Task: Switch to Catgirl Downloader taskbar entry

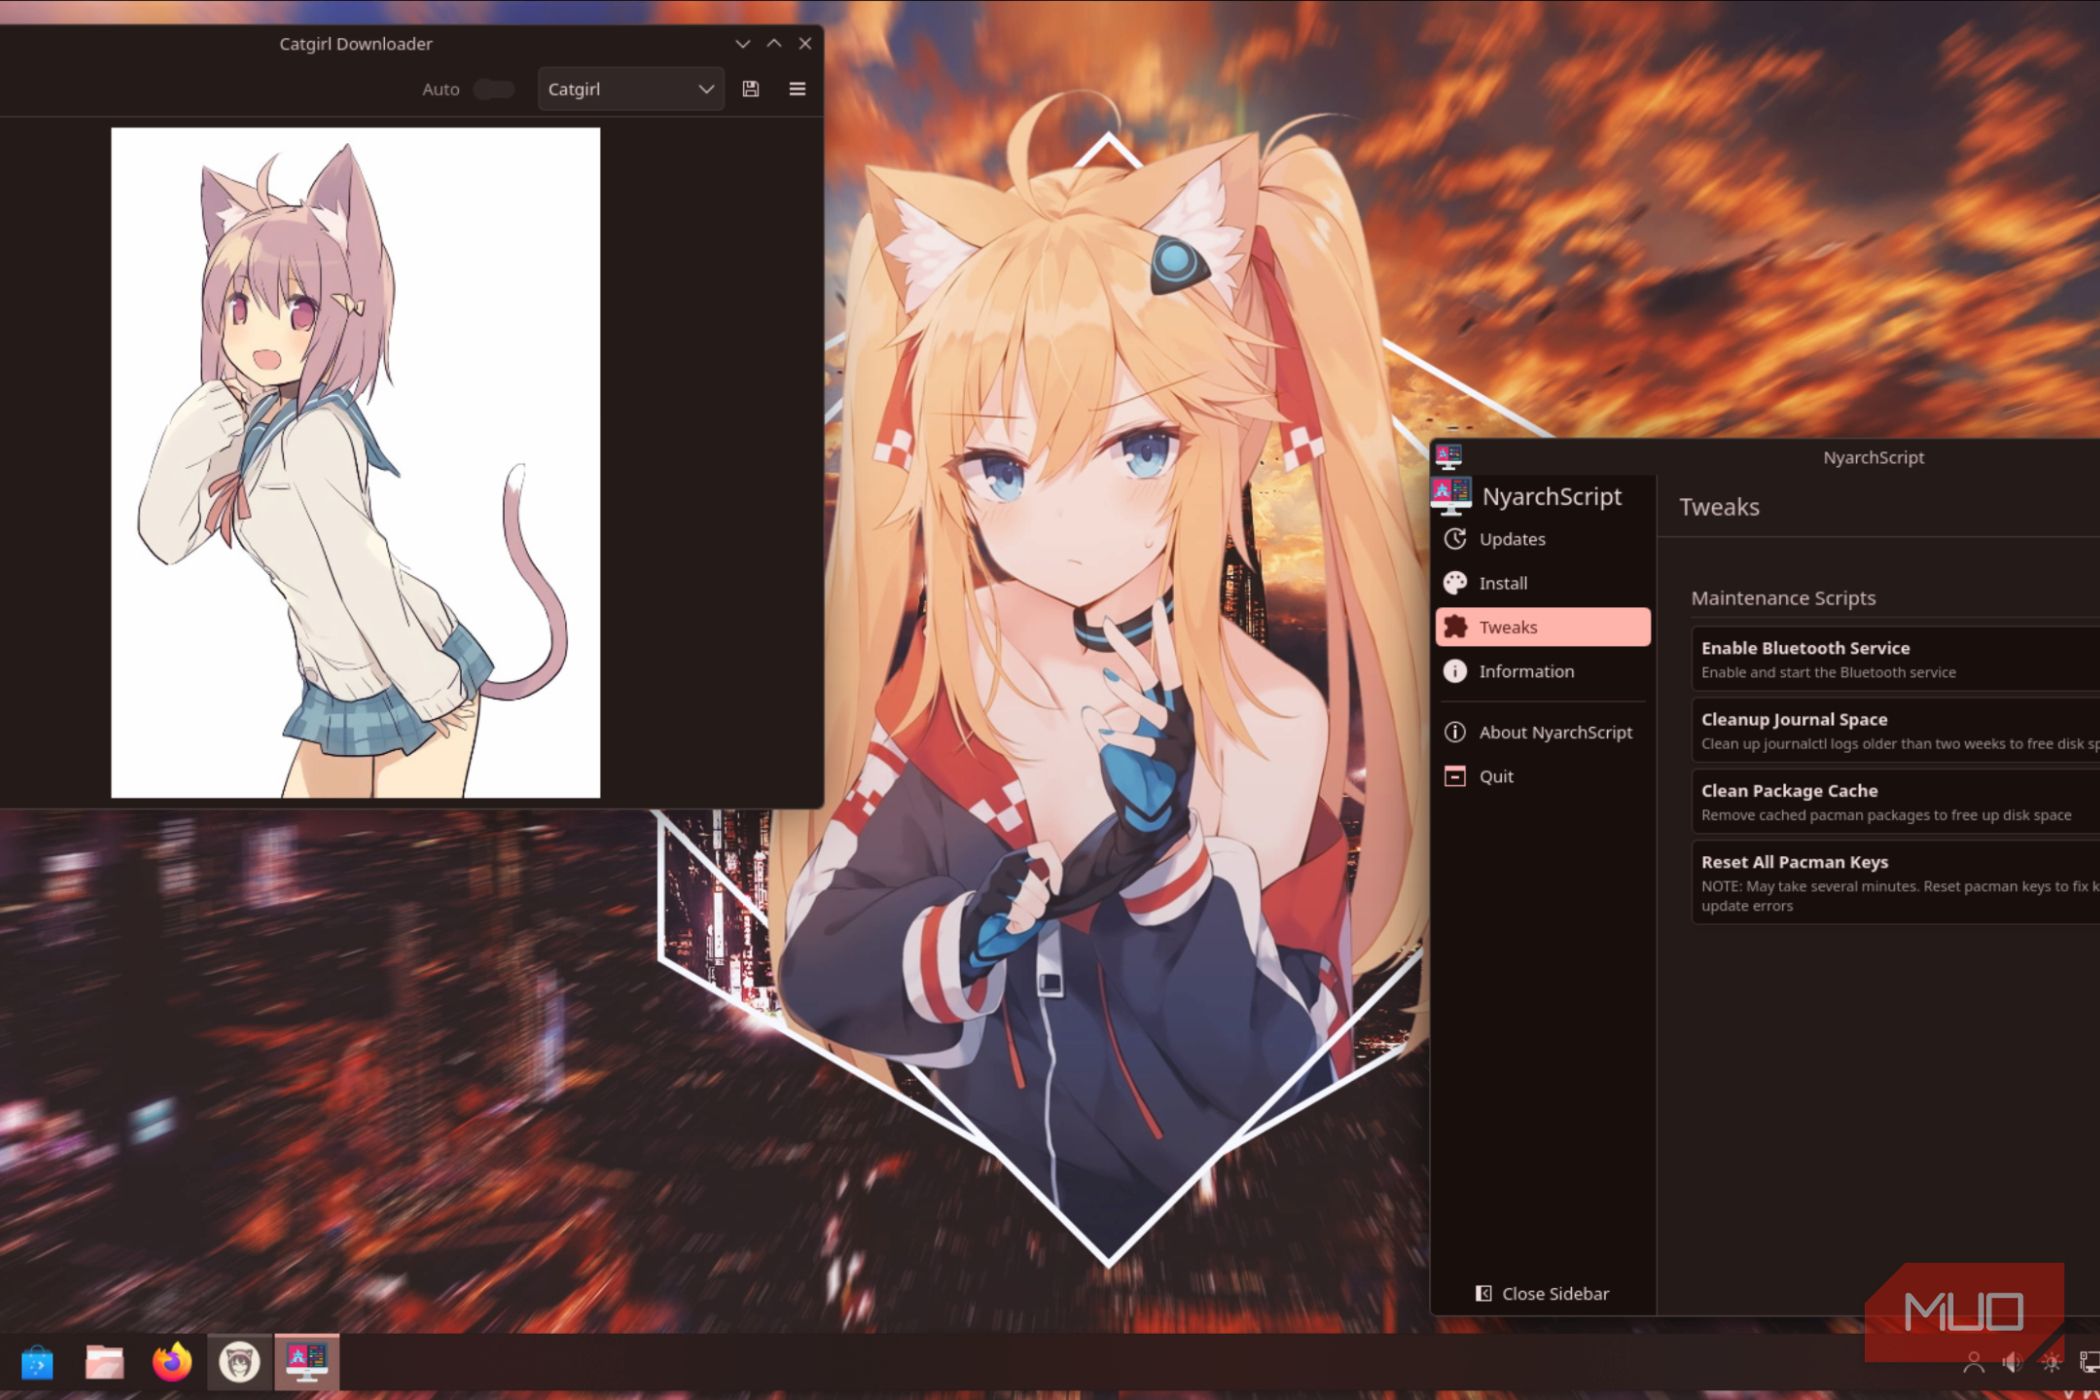Action: [x=239, y=1362]
